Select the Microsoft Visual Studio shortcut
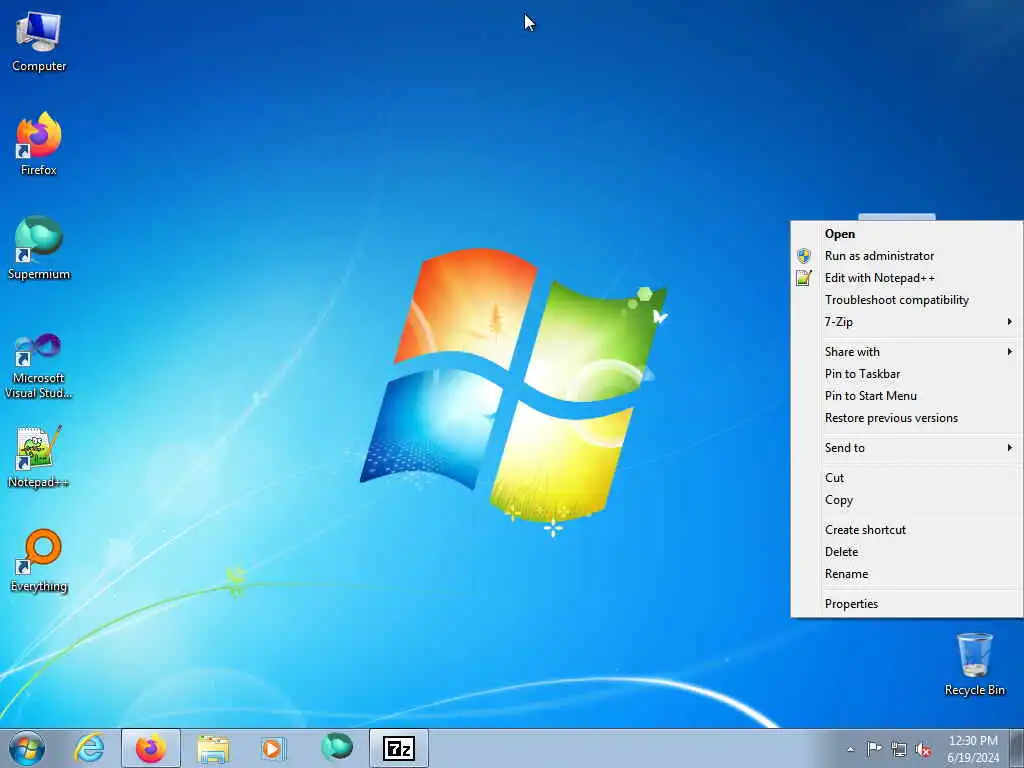This screenshot has width=1024, height=768. [39, 366]
